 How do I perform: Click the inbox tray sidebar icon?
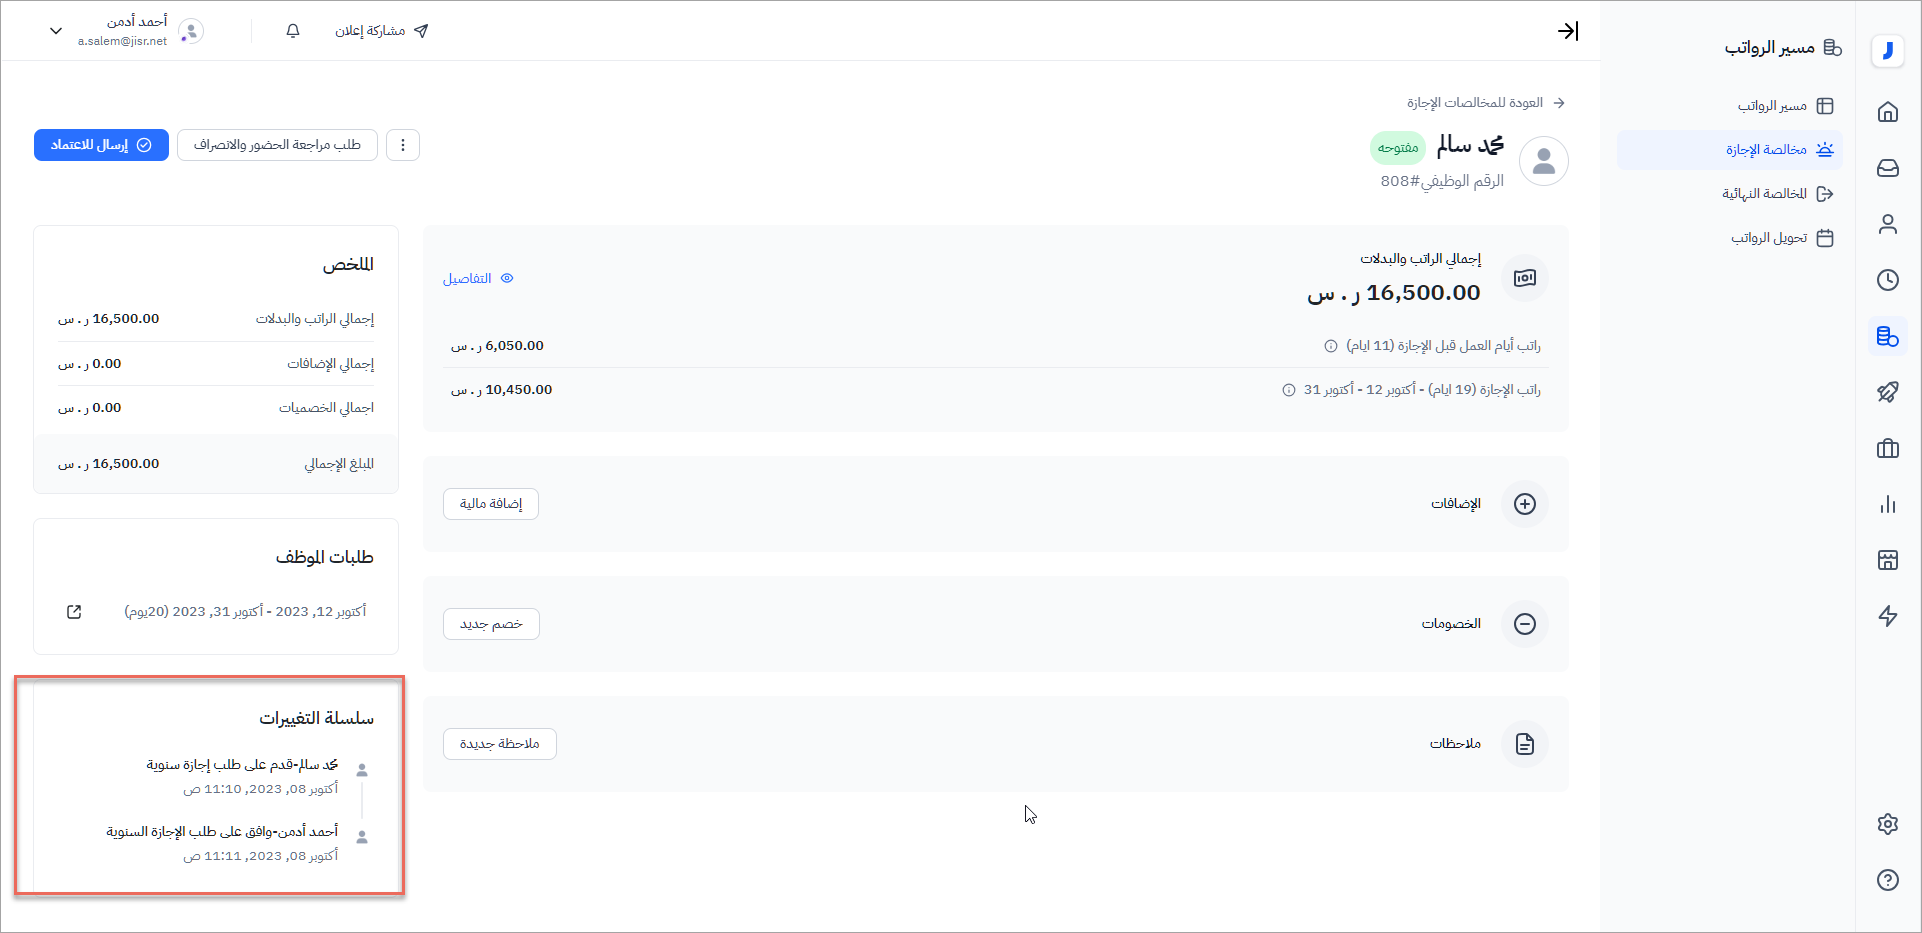pyautogui.click(x=1887, y=168)
